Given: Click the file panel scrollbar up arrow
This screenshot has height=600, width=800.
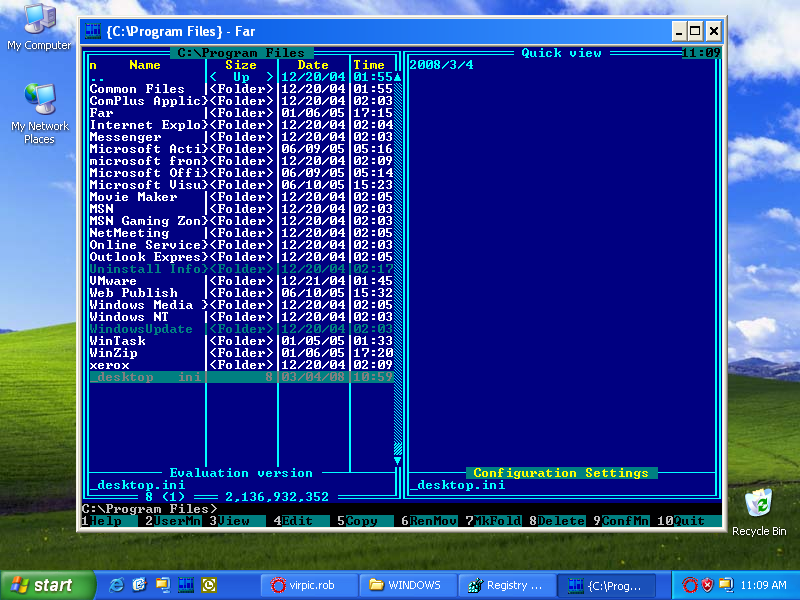Looking at the screenshot, I should coord(397,77).
